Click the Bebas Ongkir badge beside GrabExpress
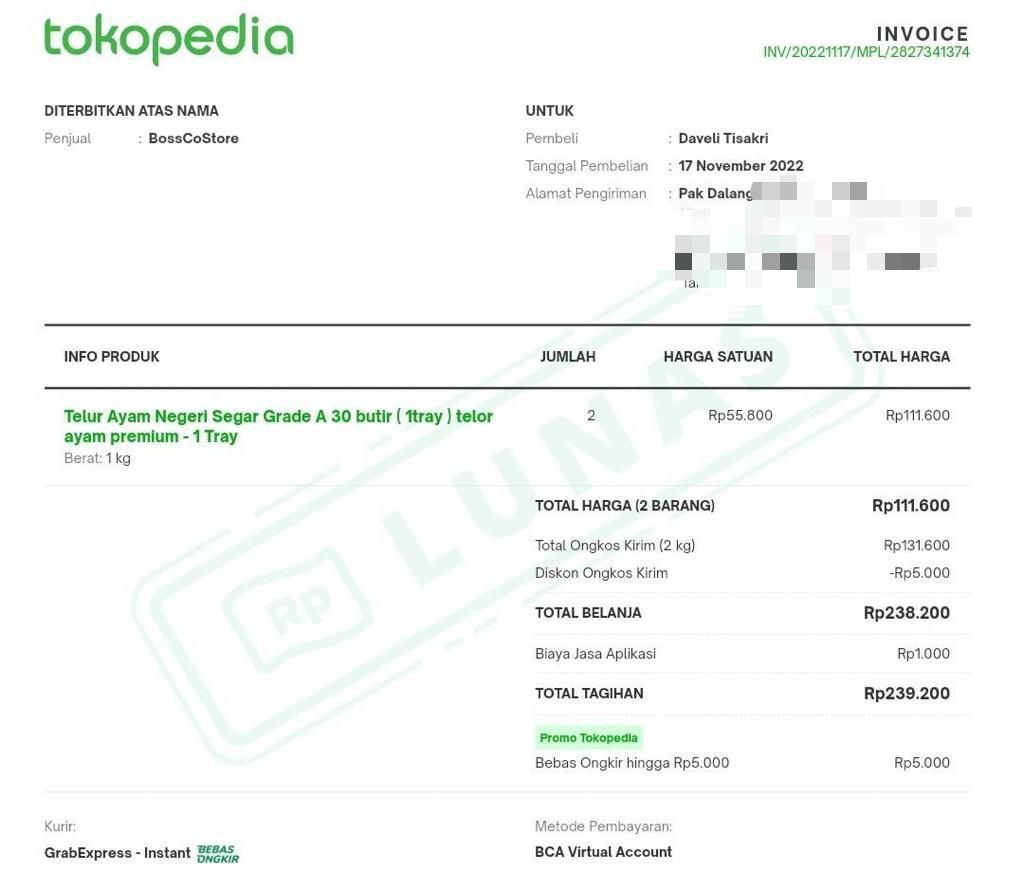Image resolution: width=1024 pixels, height=892 pixels. point(218,853)
